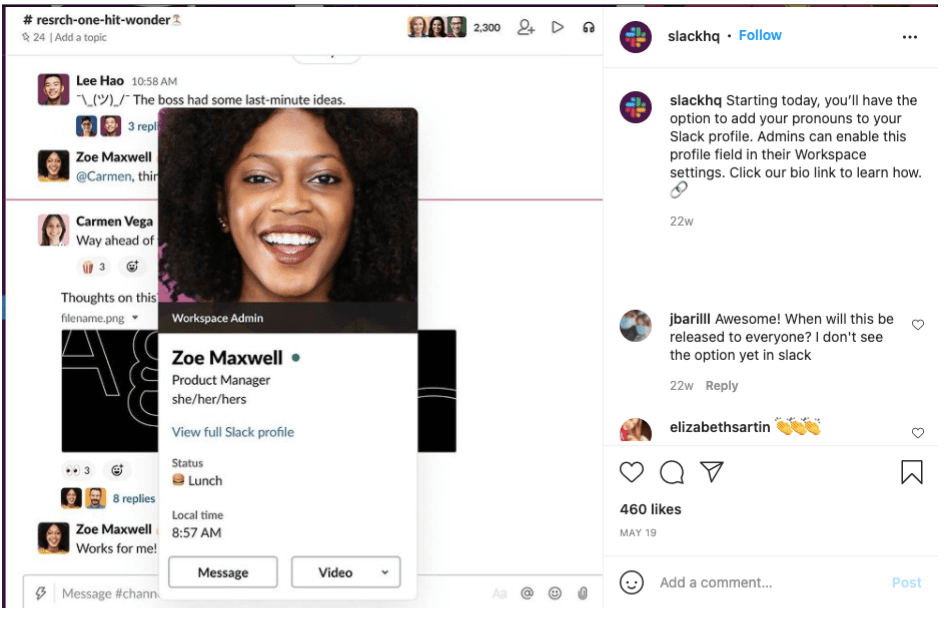Follow the slackhq account
This screenshot has width=944, height=620.
coord(760,35)
